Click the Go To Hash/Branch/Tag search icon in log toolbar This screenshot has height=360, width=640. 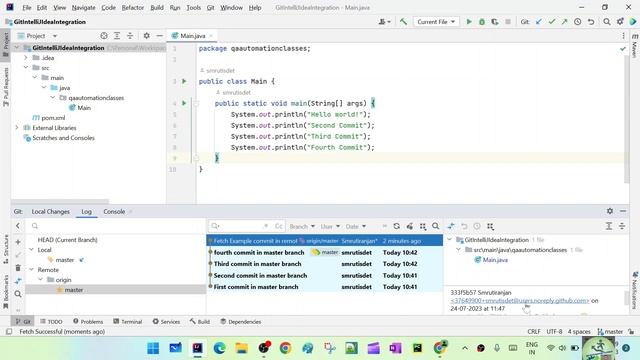pyautogui.click(x=436, y=226)
